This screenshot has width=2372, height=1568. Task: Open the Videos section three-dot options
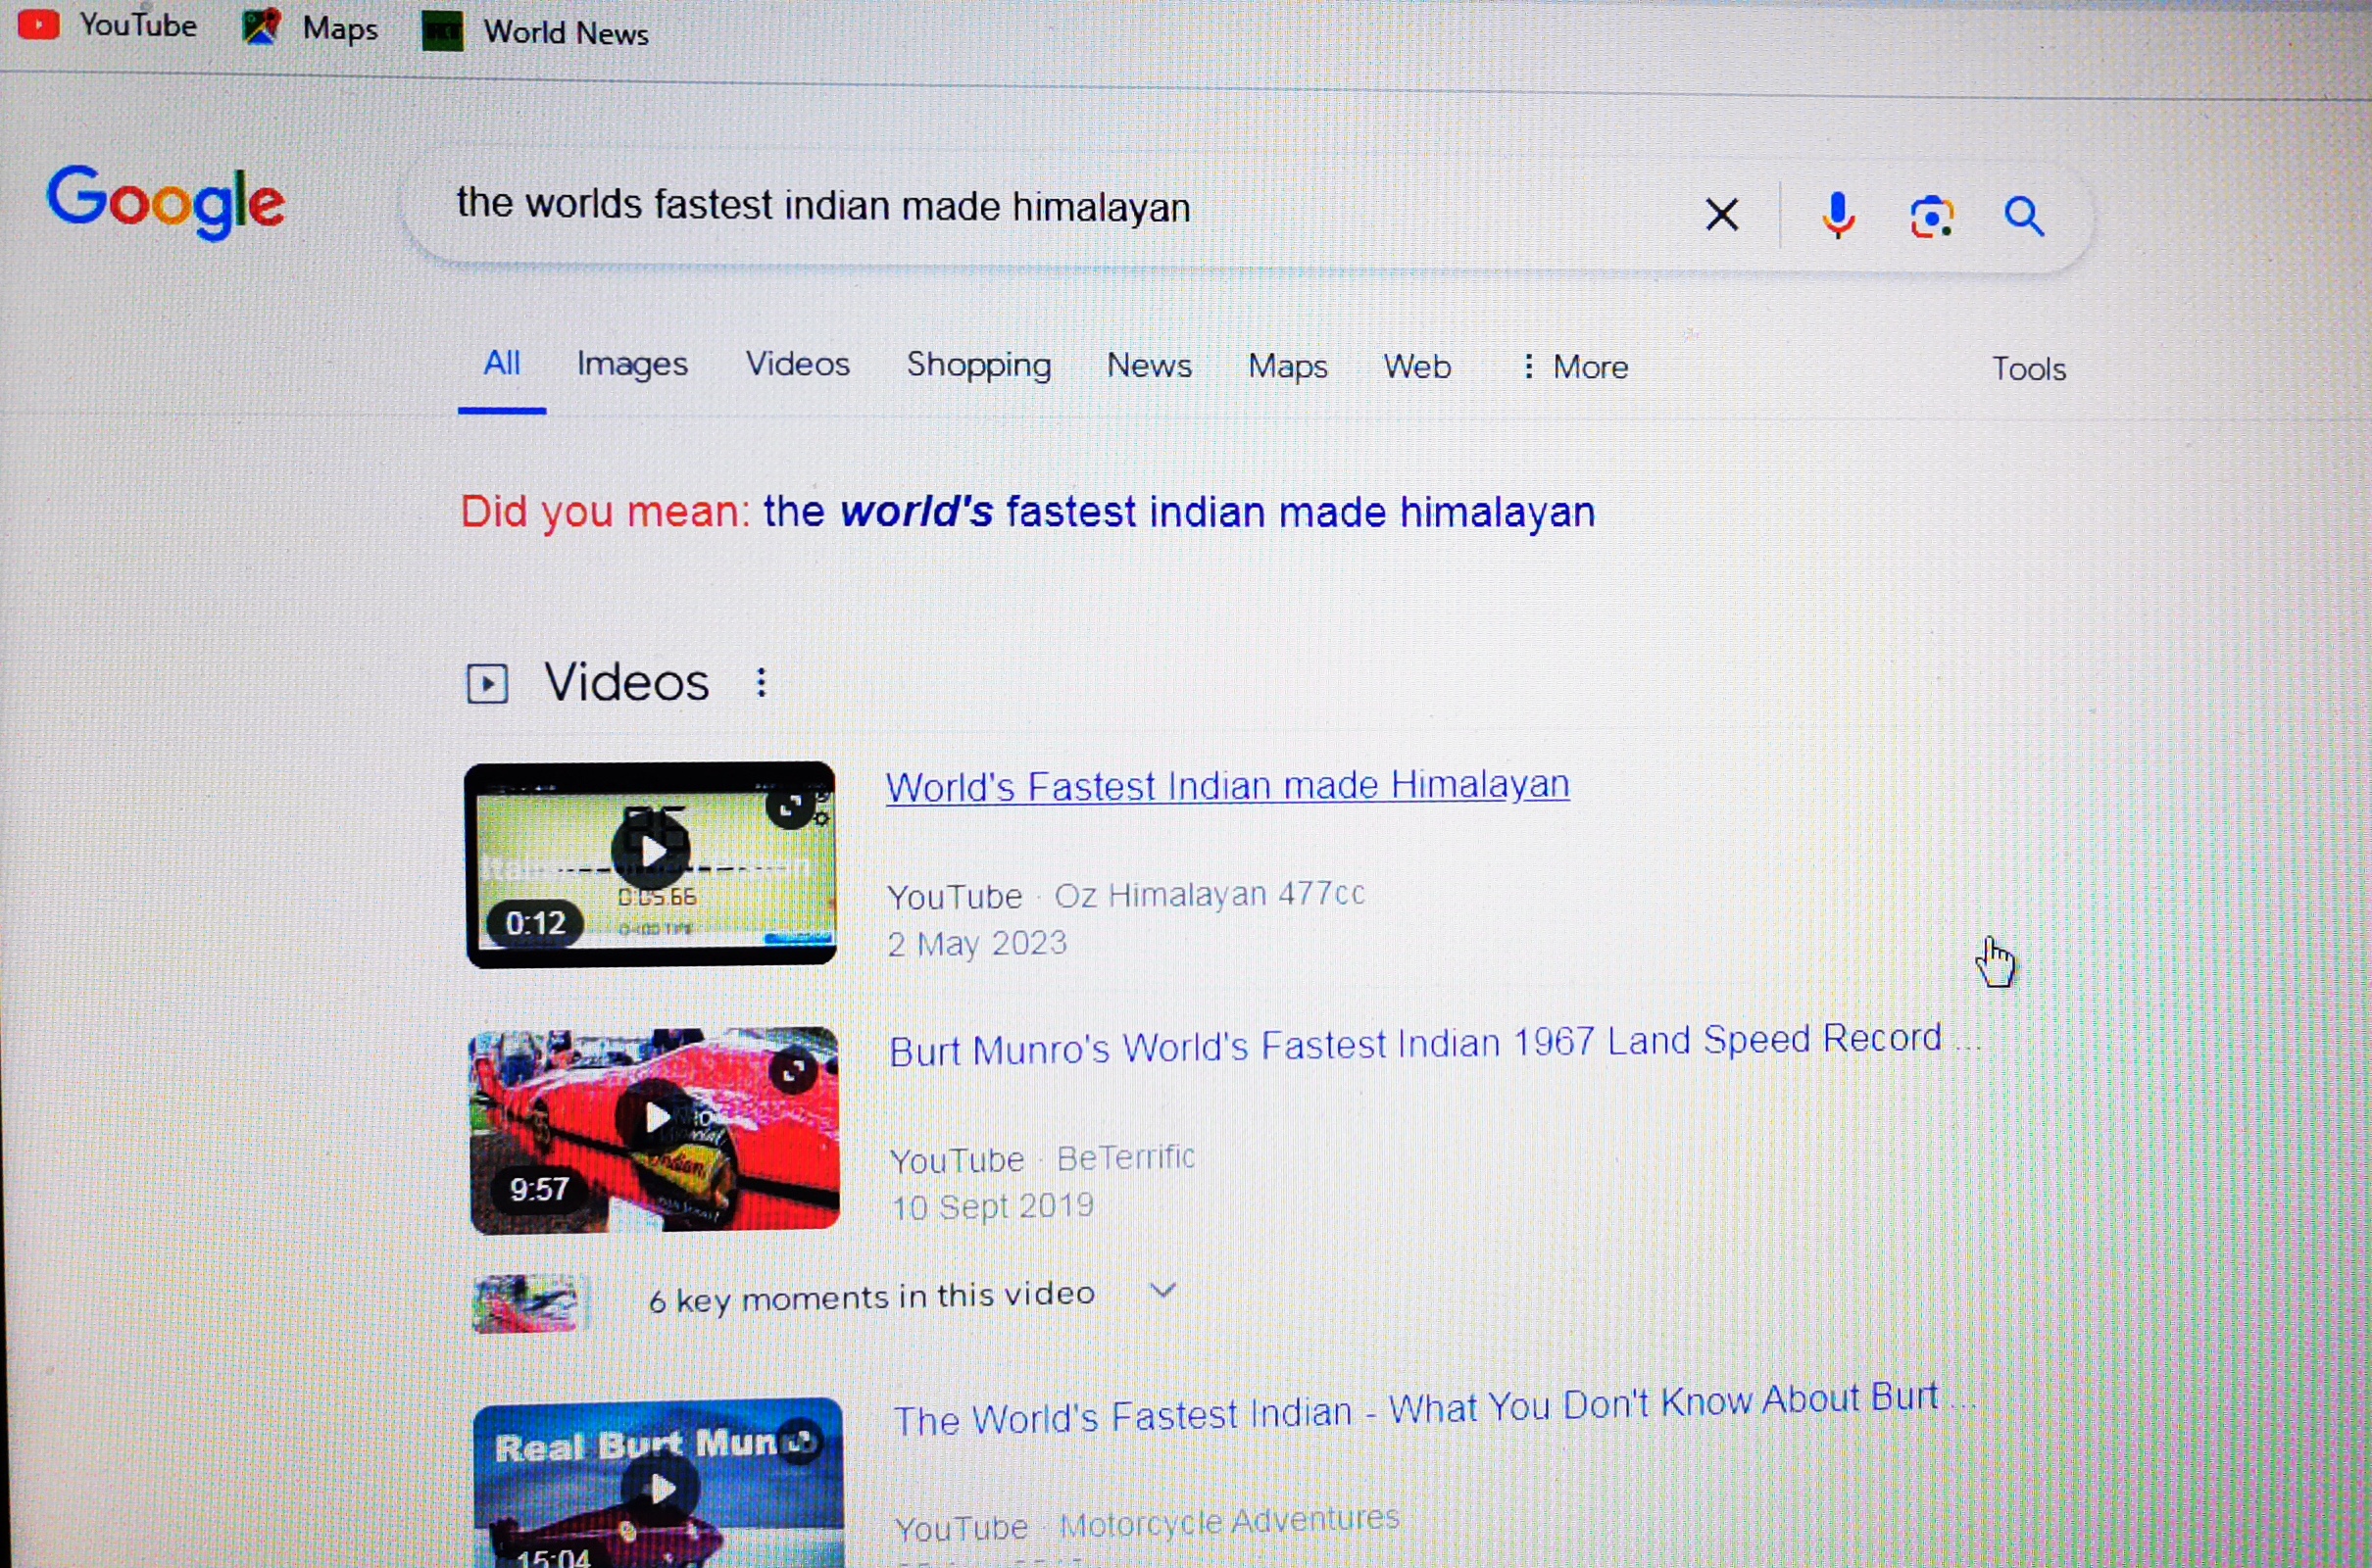(x=761, y=683)
